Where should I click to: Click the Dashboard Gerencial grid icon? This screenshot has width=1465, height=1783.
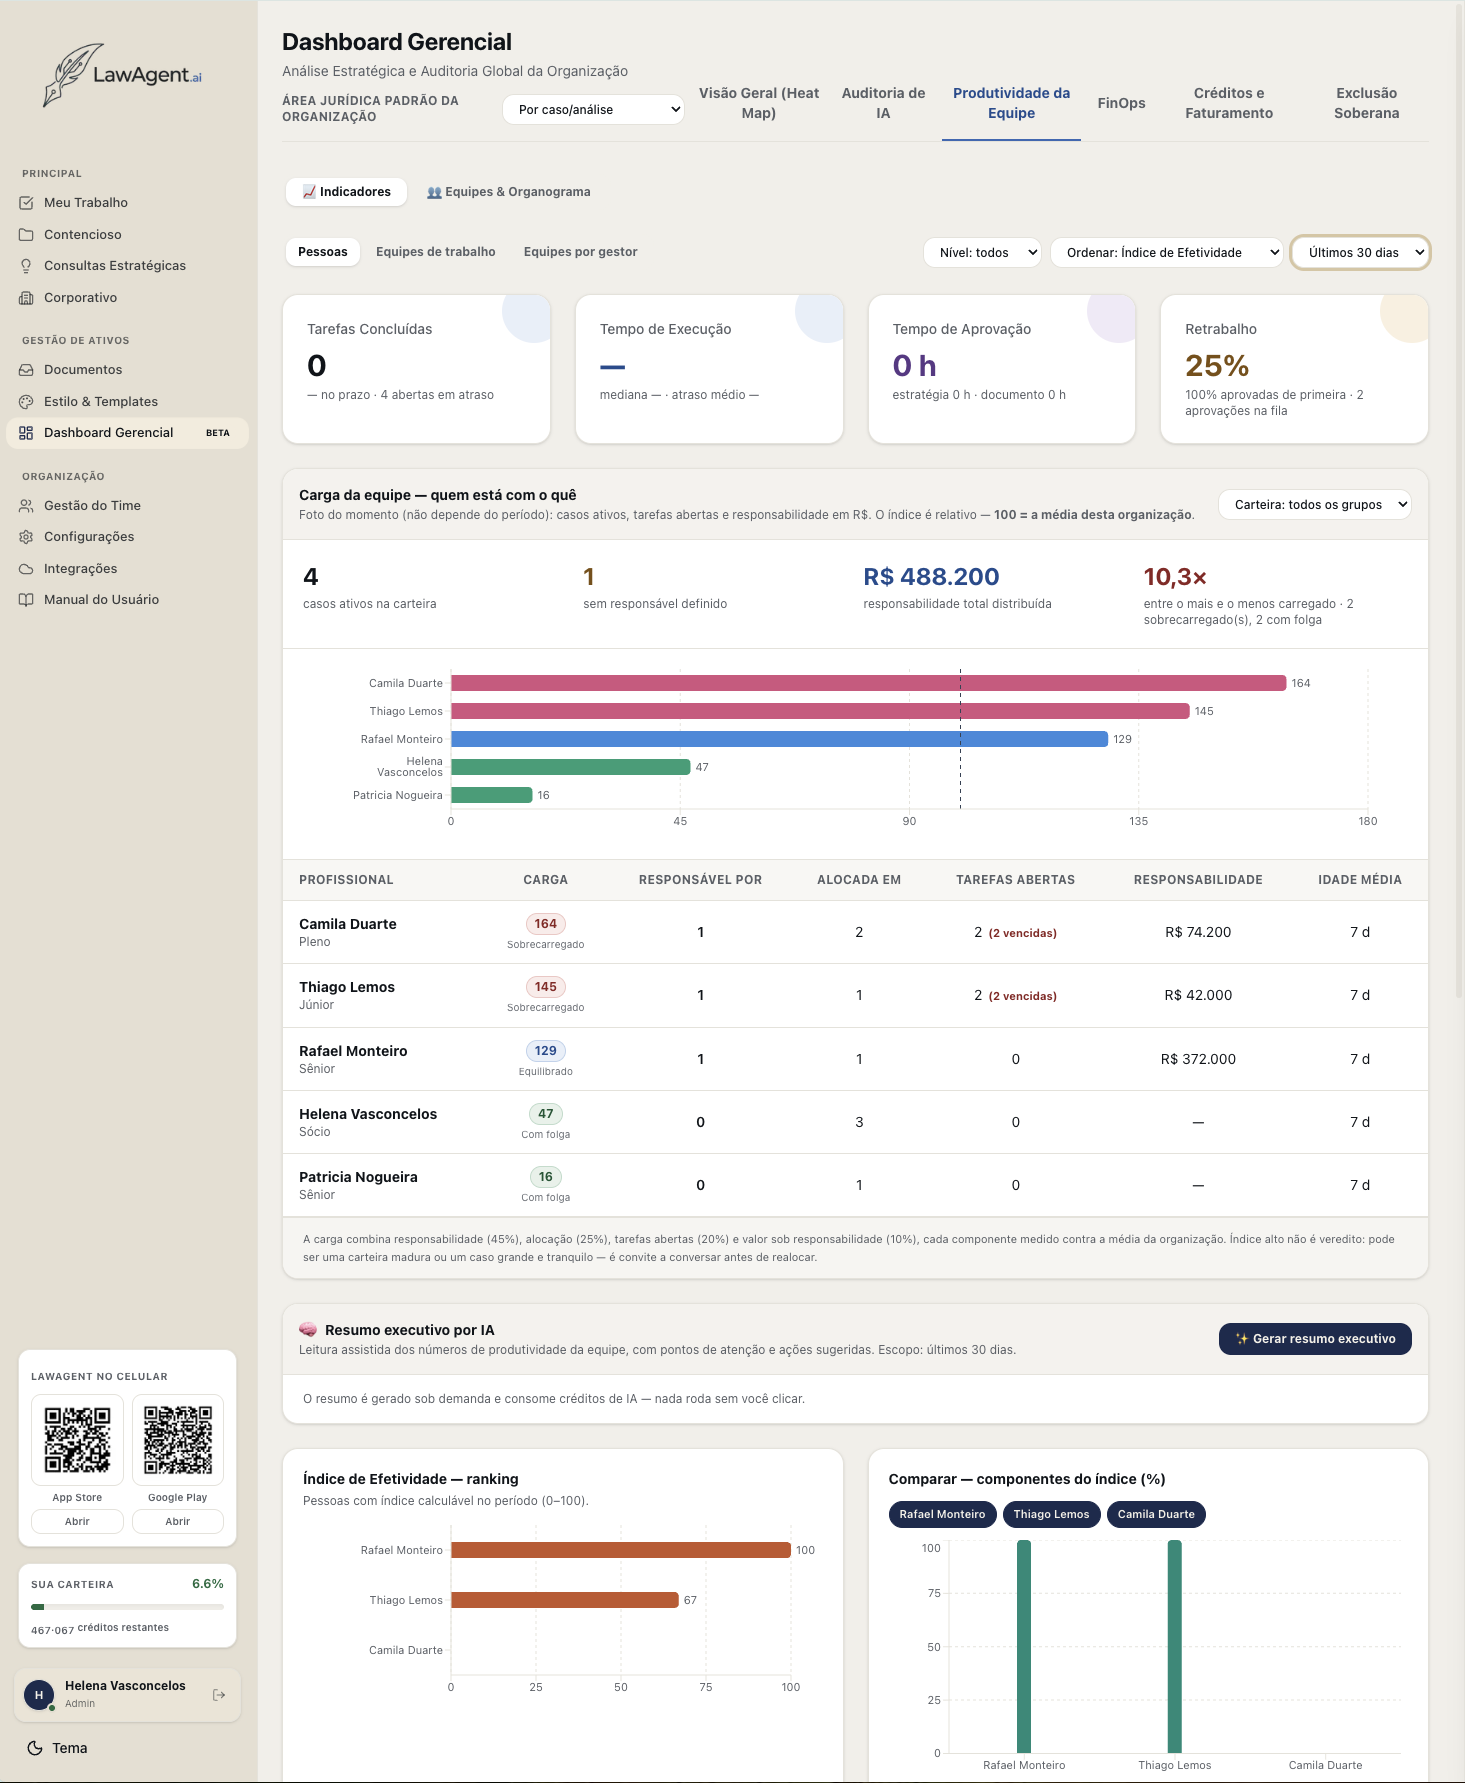click(x=26, y=433)
